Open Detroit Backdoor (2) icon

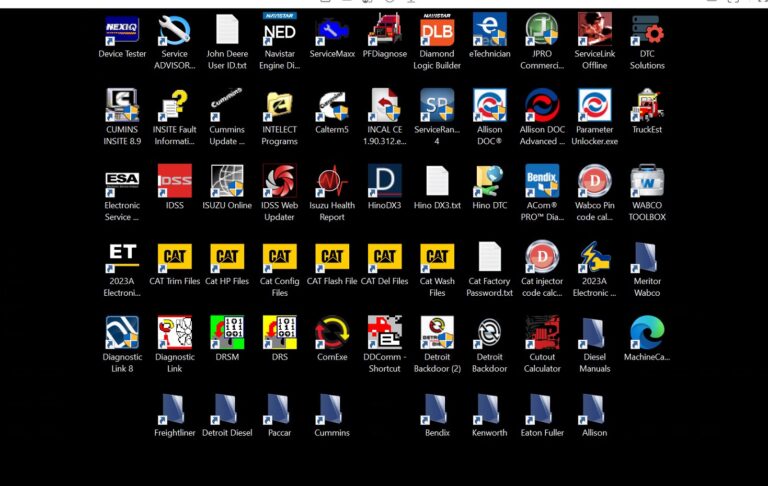(x=437, y=333)
